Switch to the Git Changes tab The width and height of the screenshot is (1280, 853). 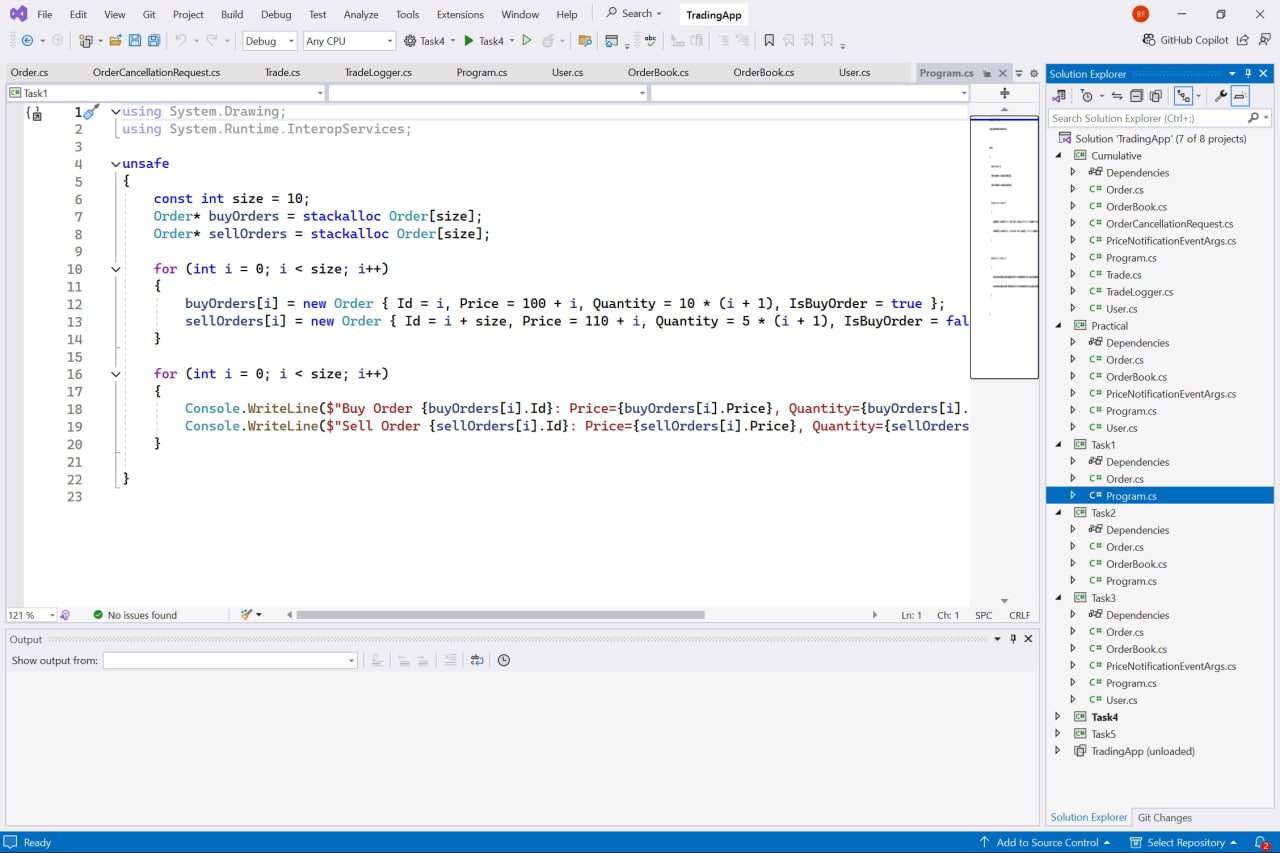click(1164, 817)
